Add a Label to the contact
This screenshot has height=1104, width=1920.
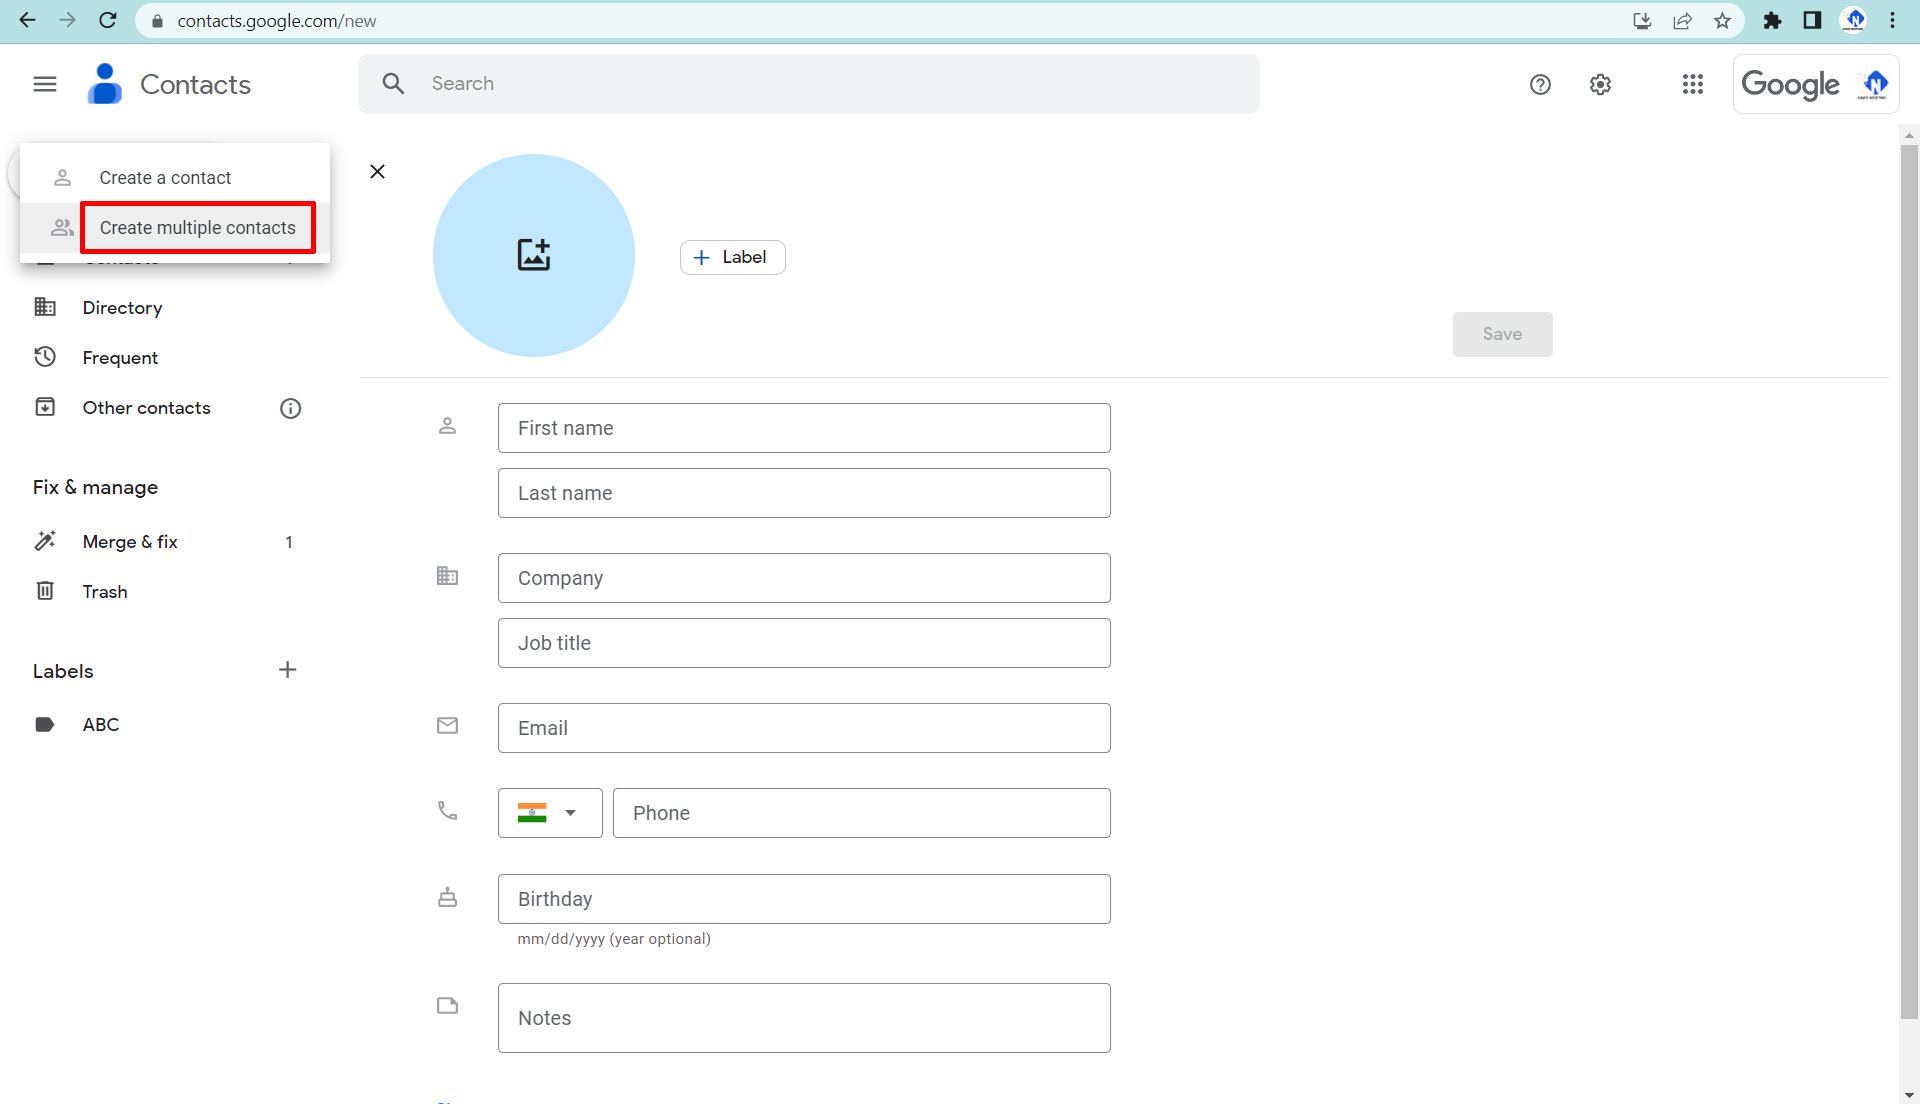[732, 257]
